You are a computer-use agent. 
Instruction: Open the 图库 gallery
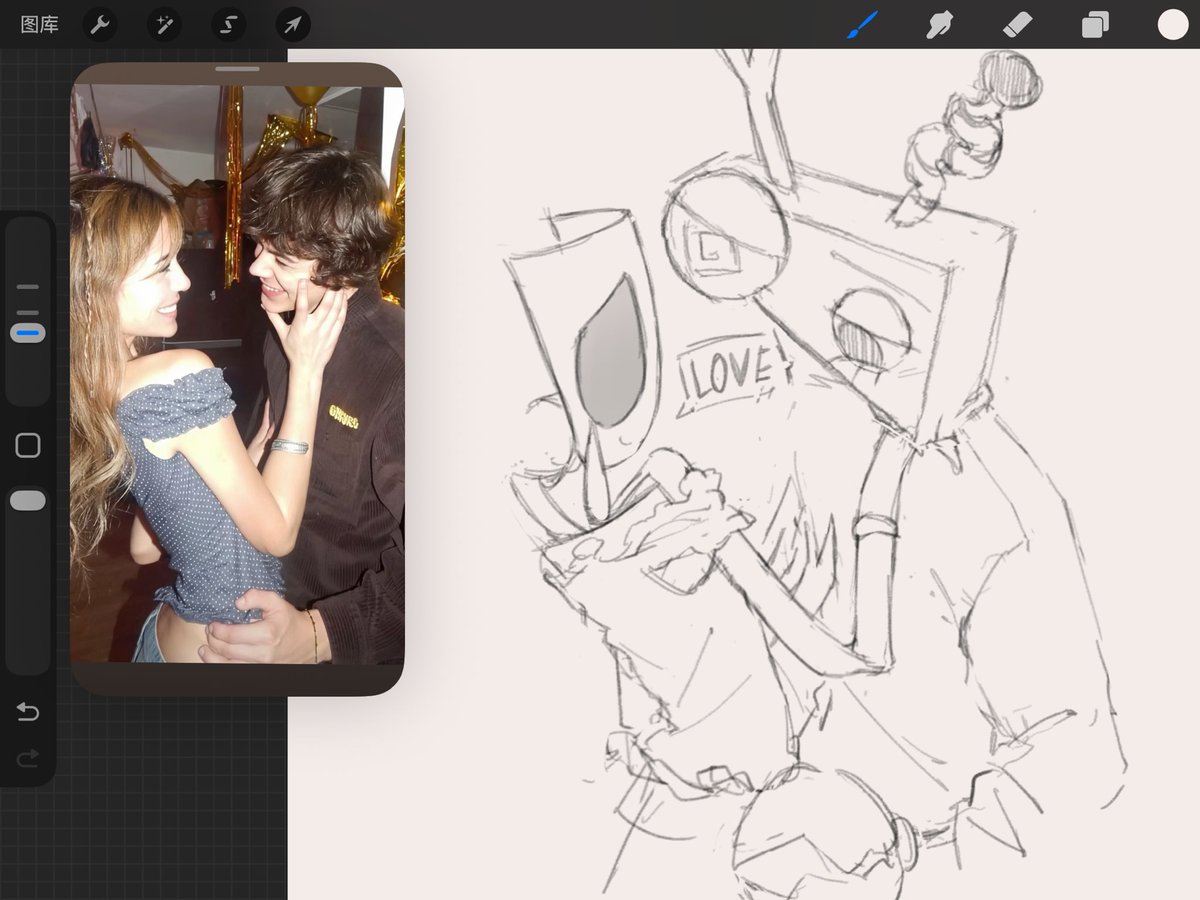40,24
